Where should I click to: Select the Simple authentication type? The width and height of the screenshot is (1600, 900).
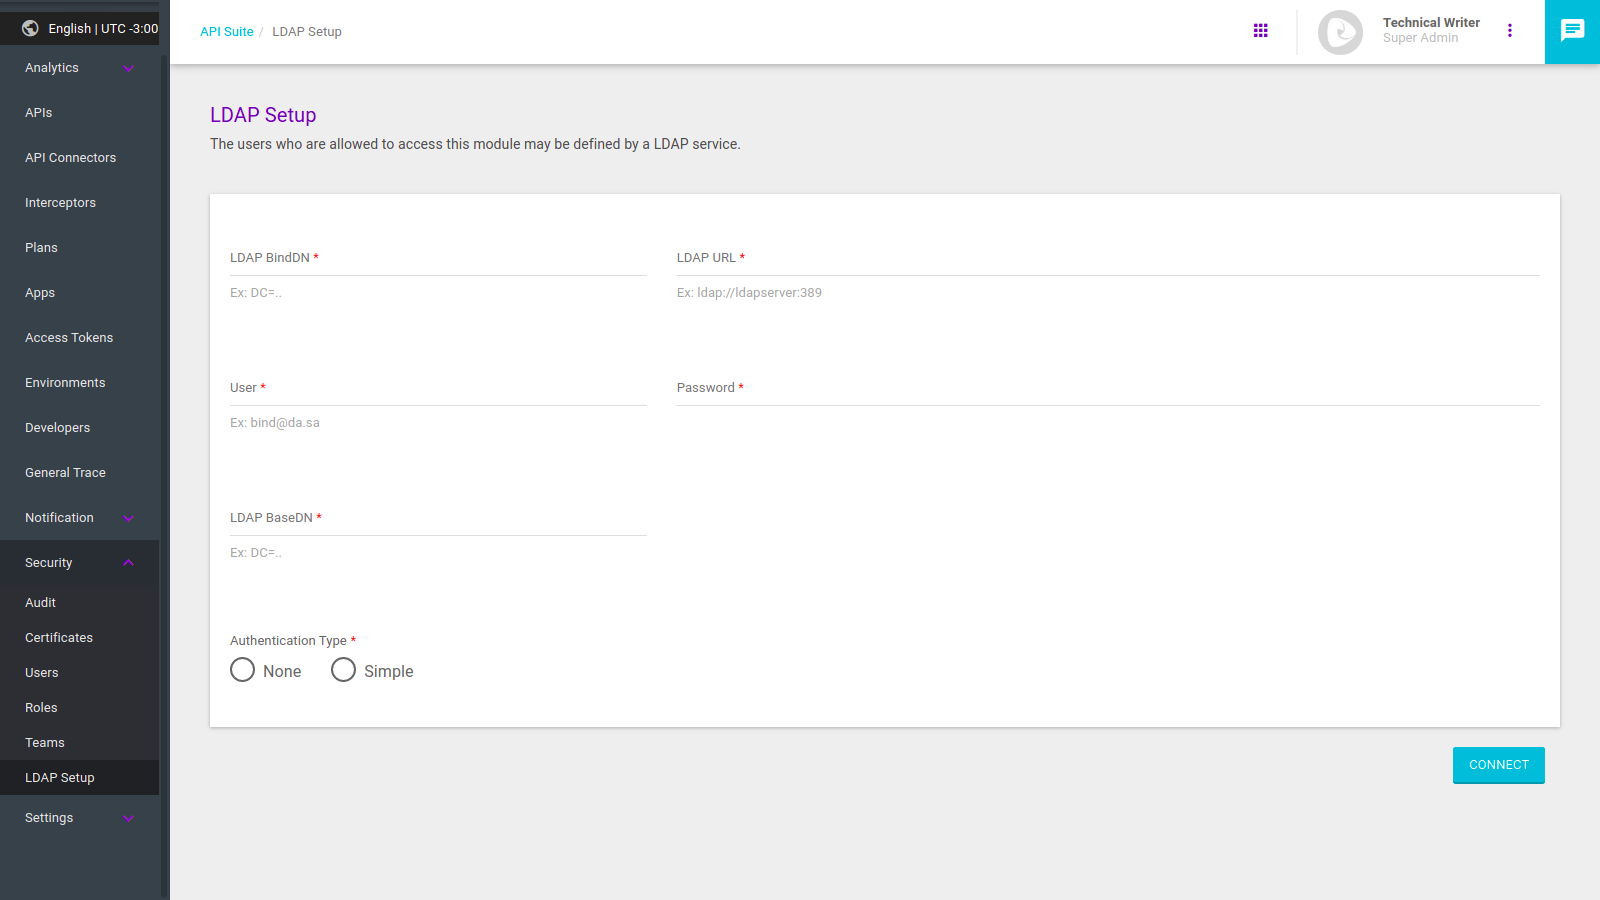pos(344,670)
